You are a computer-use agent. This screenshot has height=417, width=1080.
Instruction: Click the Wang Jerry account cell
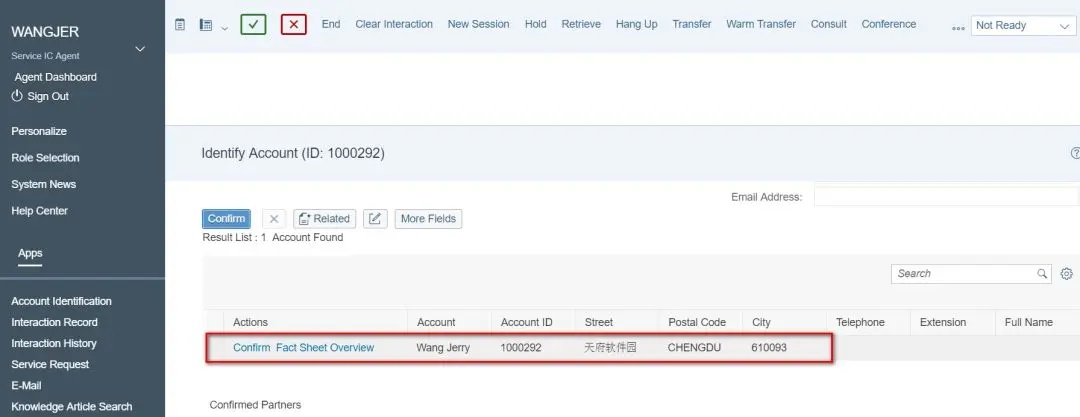443,347
